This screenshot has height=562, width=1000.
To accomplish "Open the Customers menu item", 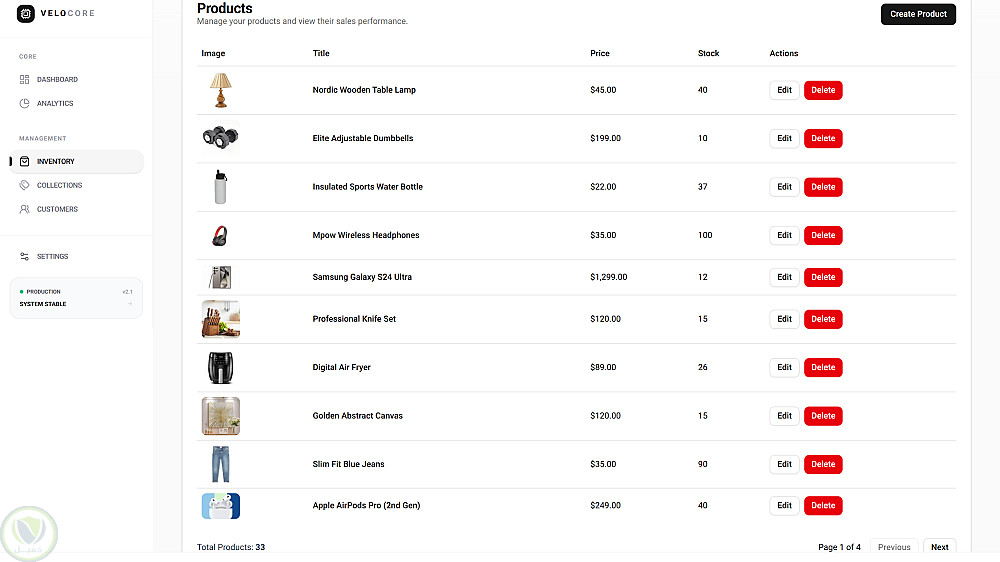I will point(57,209).
